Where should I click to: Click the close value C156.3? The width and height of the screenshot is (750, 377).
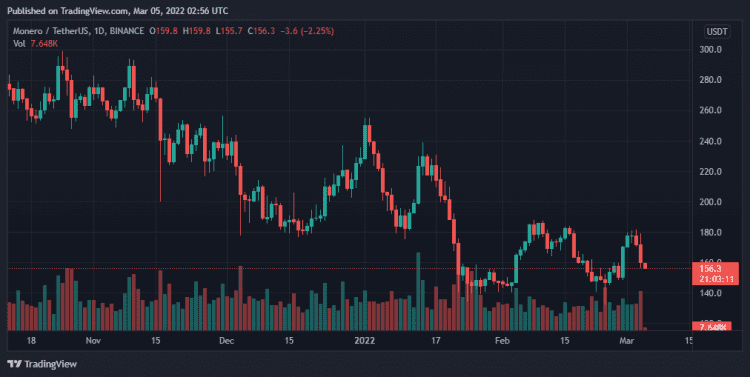[261, 31]
